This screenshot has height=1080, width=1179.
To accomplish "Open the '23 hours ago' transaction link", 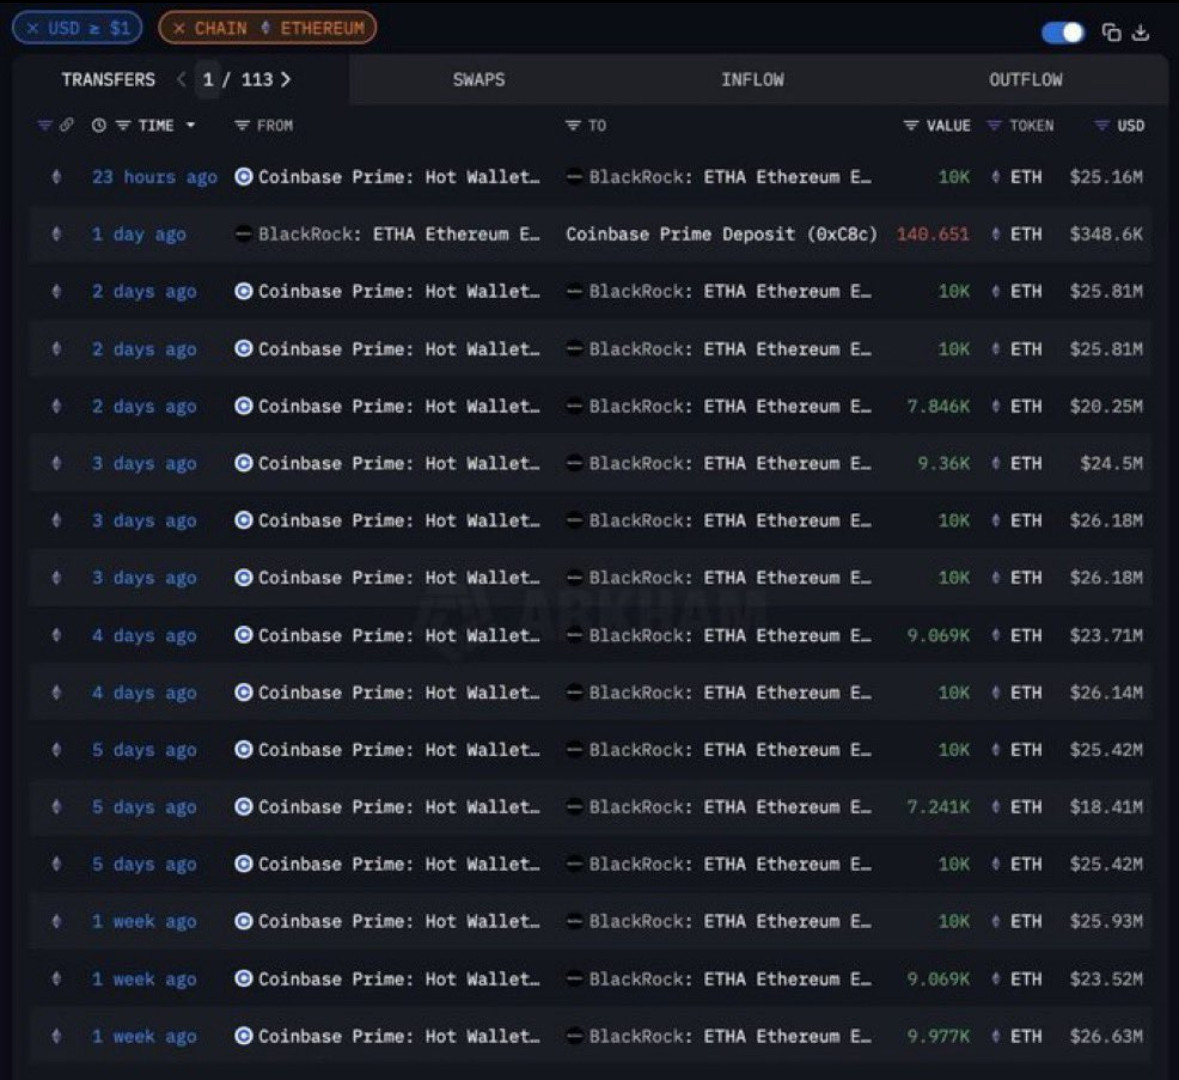I will tap(154, 177).
